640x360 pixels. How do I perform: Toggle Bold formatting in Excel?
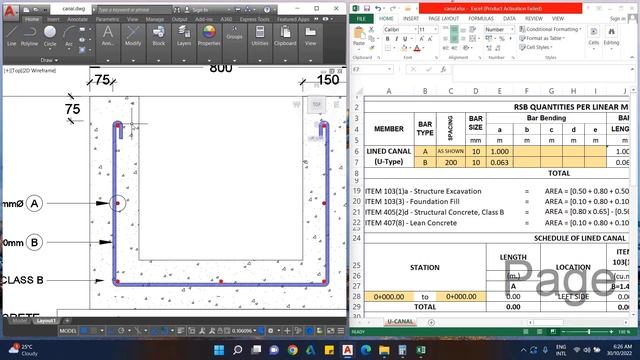tap(387, 39)
